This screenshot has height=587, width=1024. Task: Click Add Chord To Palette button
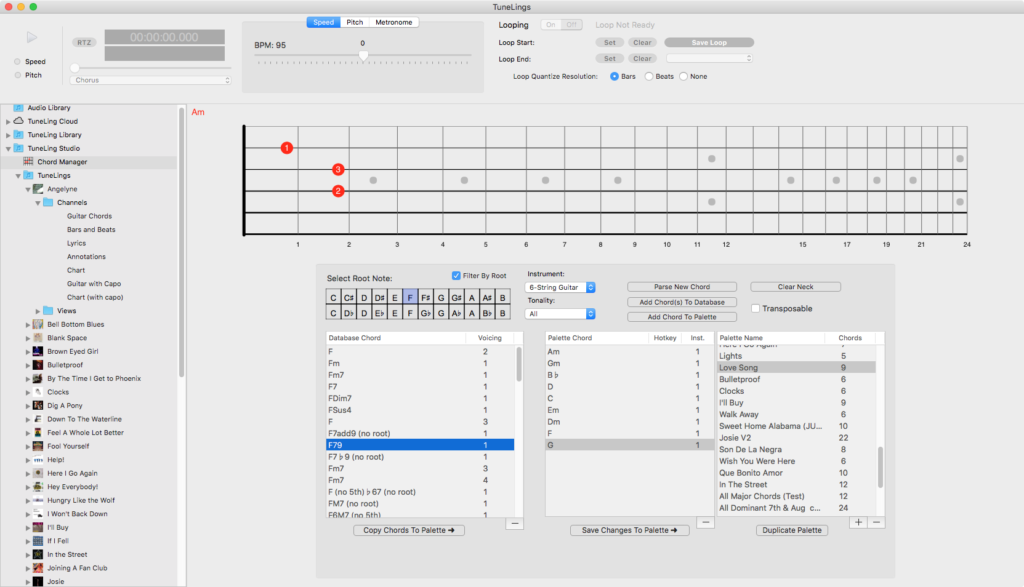tap(682, 317)
